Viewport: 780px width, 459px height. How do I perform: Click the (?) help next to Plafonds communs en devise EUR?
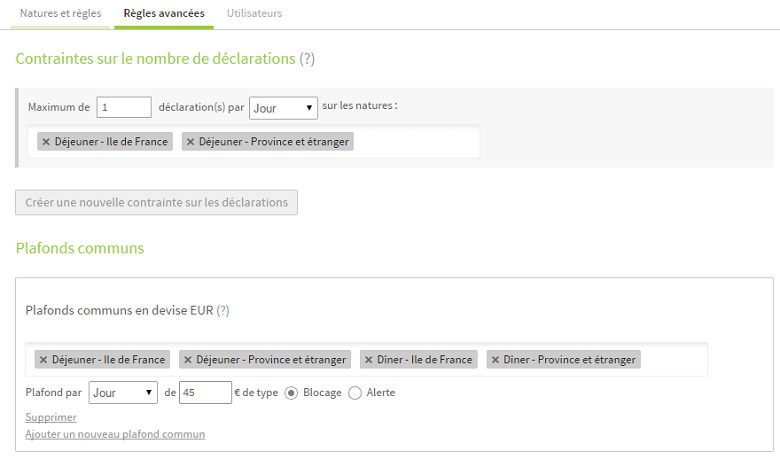(223, 310)
